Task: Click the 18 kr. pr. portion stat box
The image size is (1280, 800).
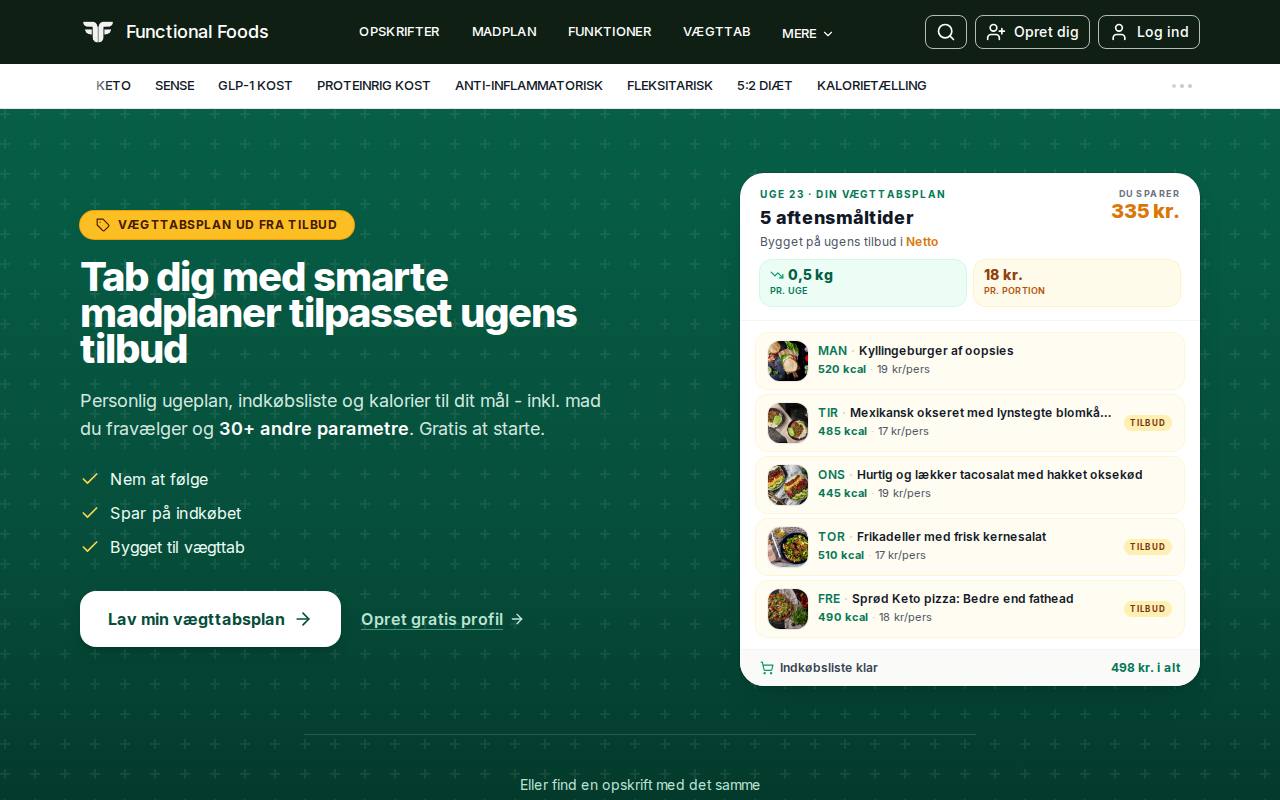Action: 1077,283
